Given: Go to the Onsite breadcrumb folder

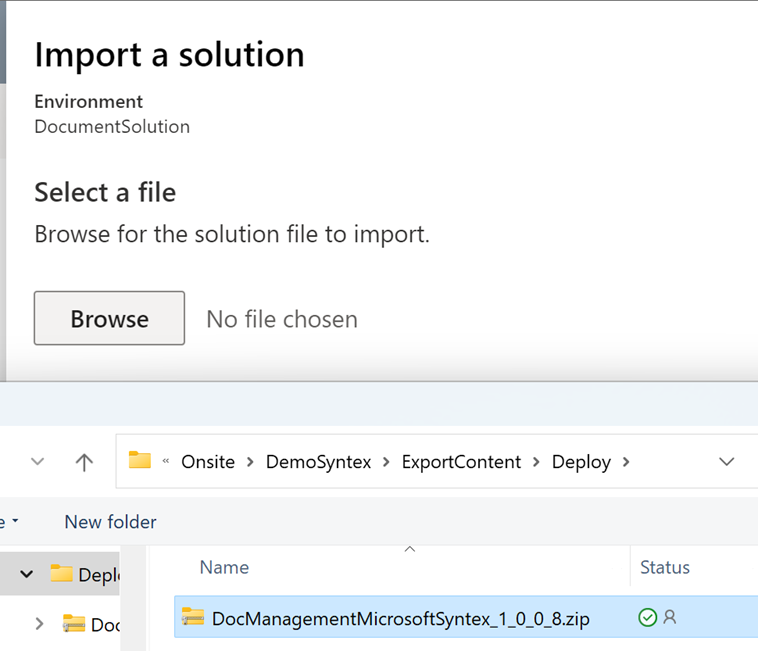Looking at the screenshot, I should pos(207,462).
